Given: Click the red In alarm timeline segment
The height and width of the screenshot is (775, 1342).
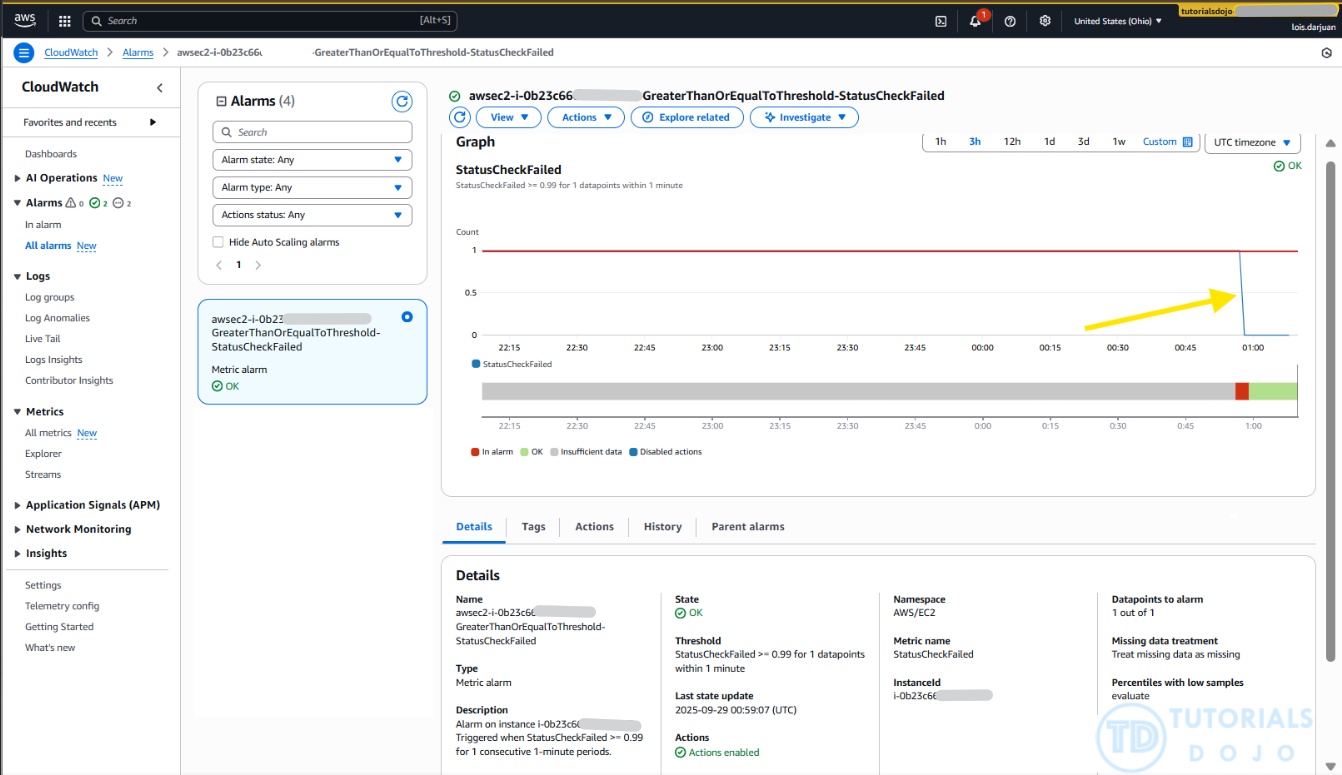Looking at the screenshot, I should coord(1242,391).
